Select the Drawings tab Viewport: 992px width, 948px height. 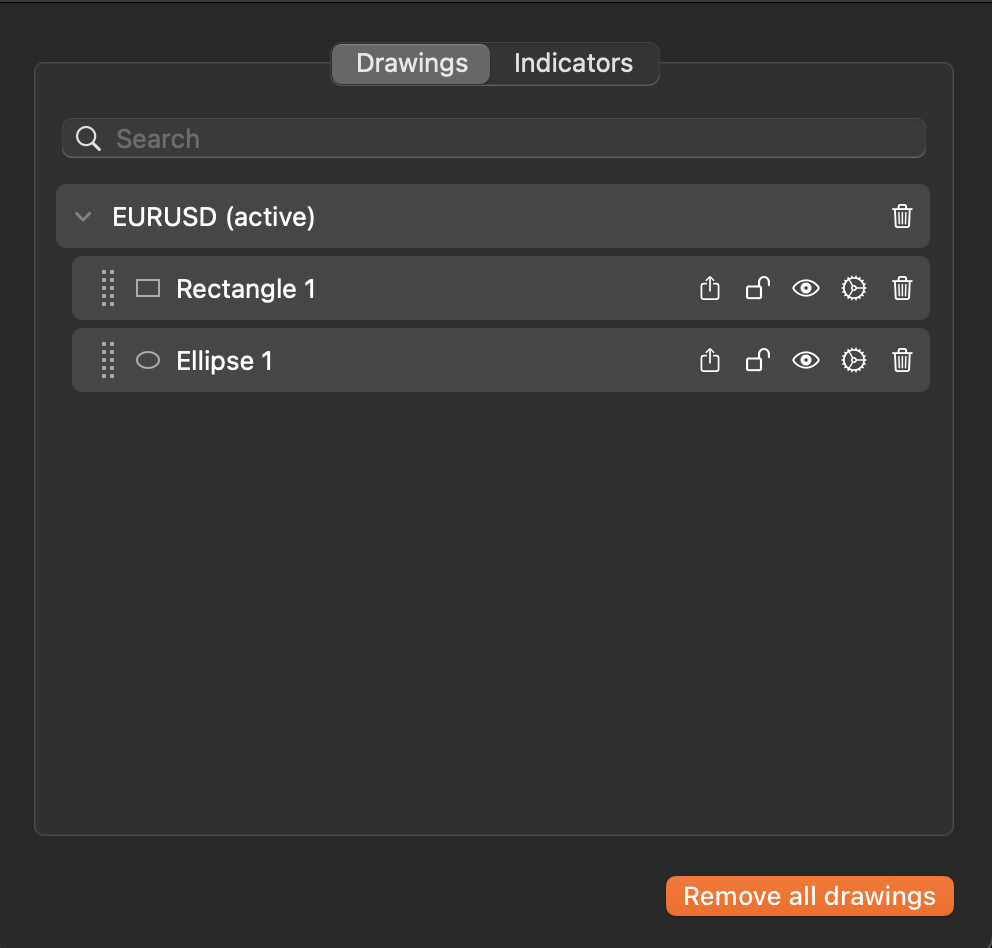[x=412, y=64]
